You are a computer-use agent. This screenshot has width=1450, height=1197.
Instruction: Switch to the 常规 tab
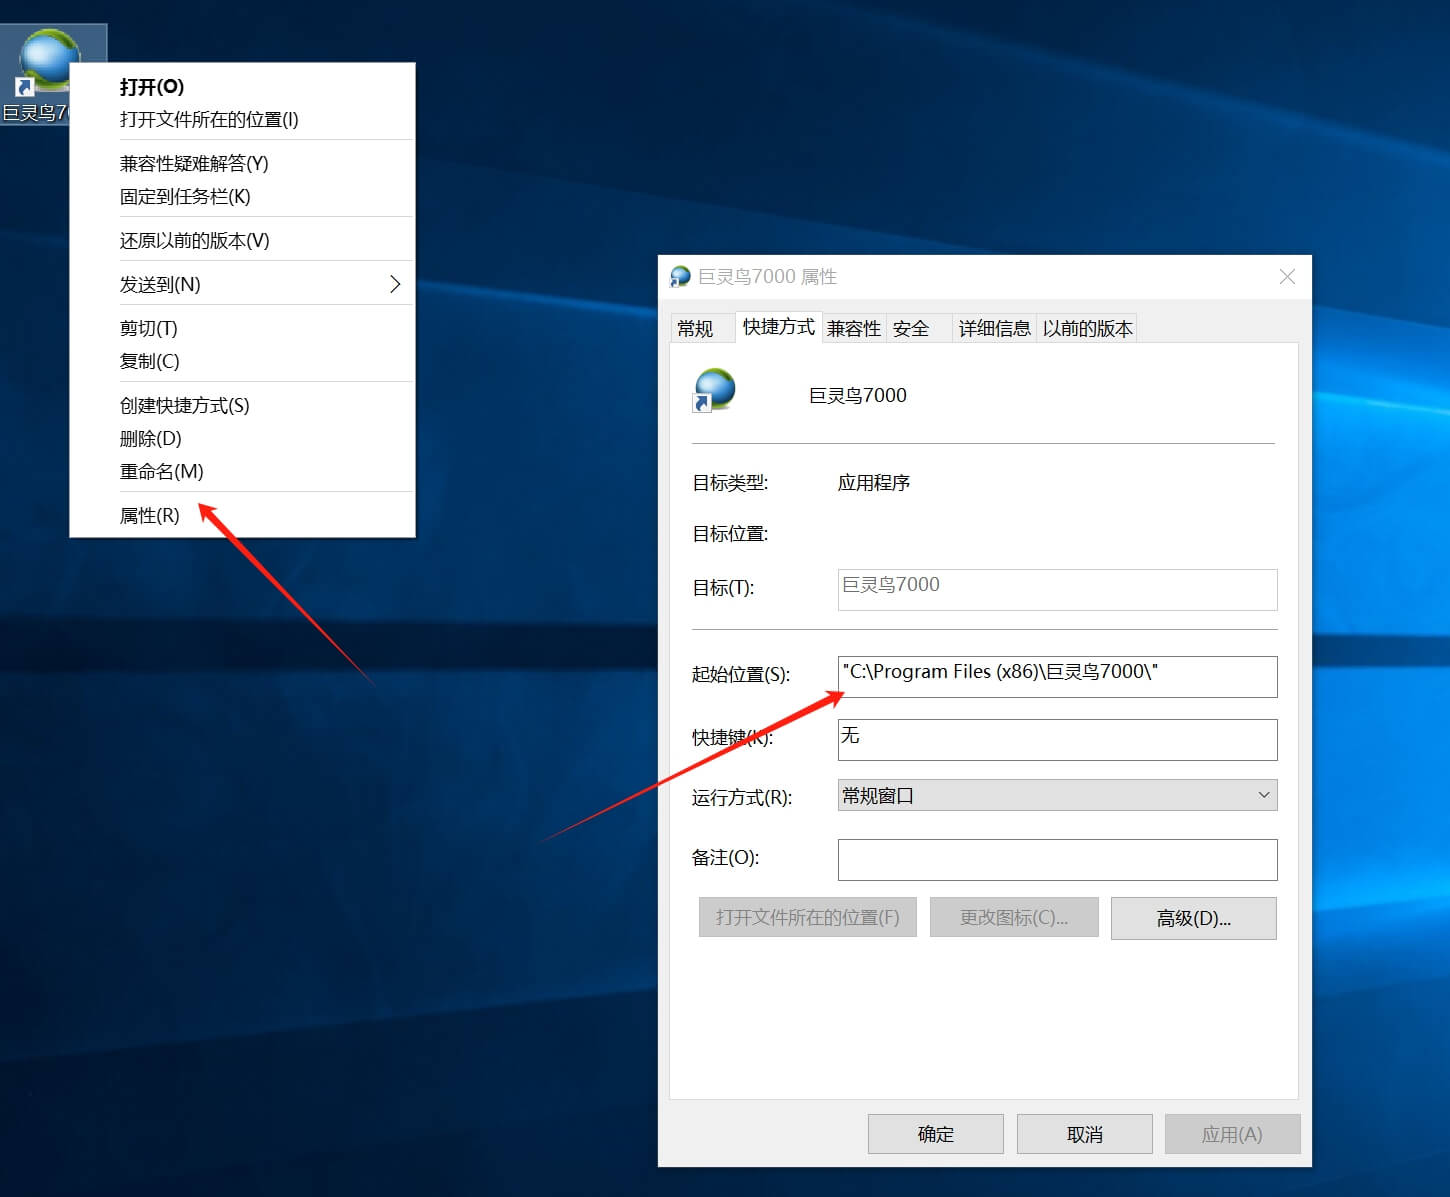tap(695, 329)
